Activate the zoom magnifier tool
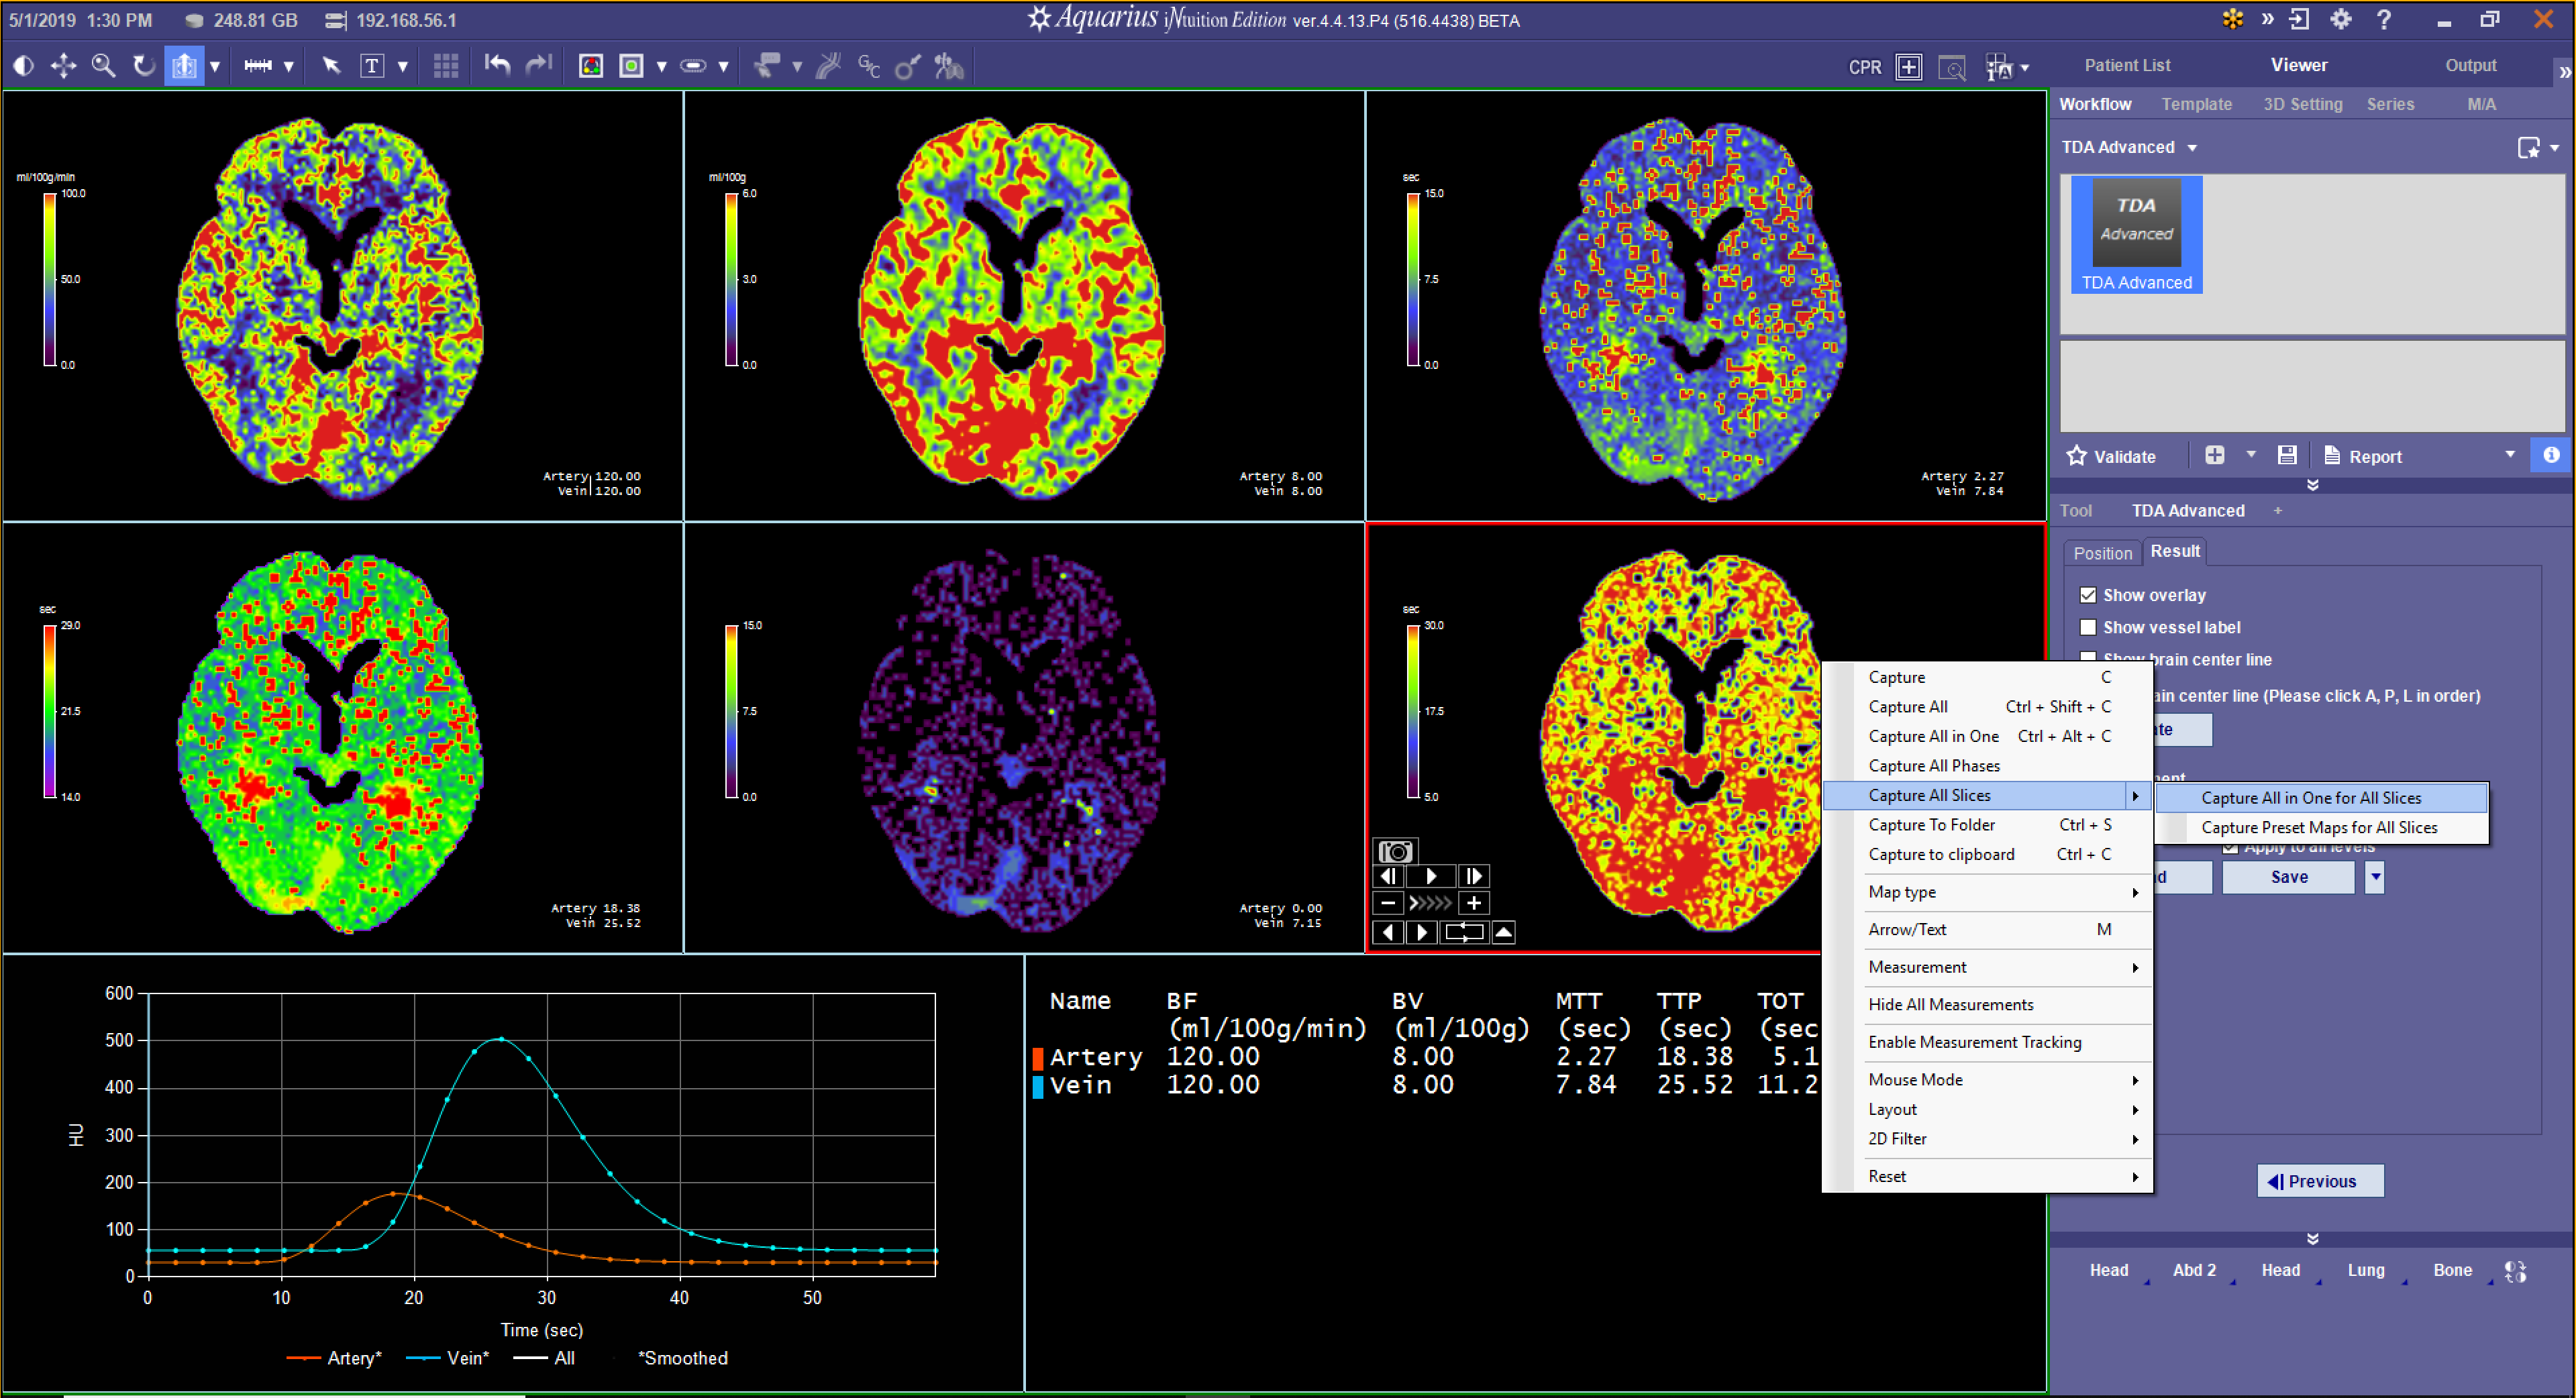 (103, 65)
